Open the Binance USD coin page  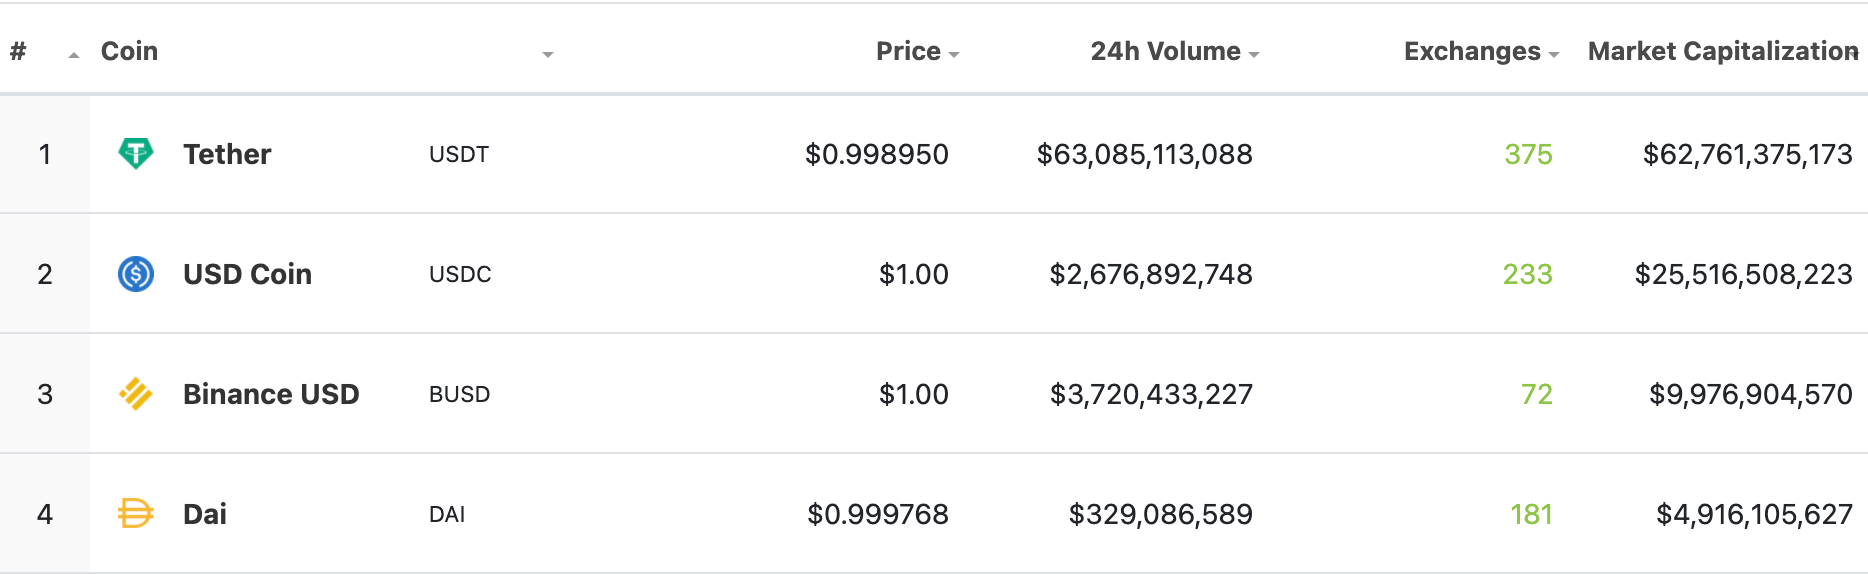click(x=271, y=394)
